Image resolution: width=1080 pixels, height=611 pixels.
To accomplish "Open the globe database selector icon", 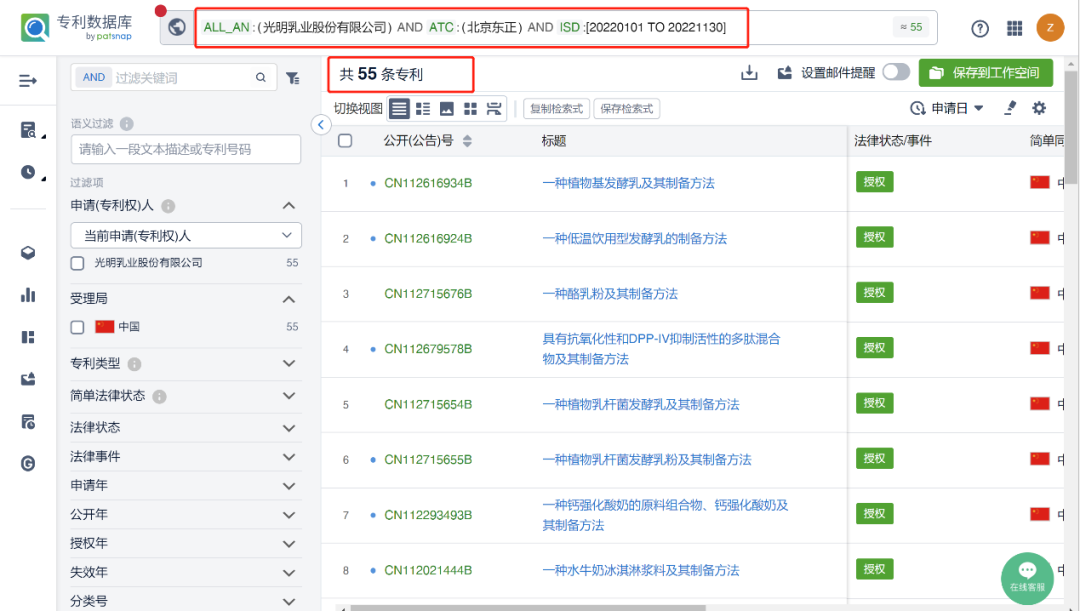I will pyautogui.click(x=177, y=27).
